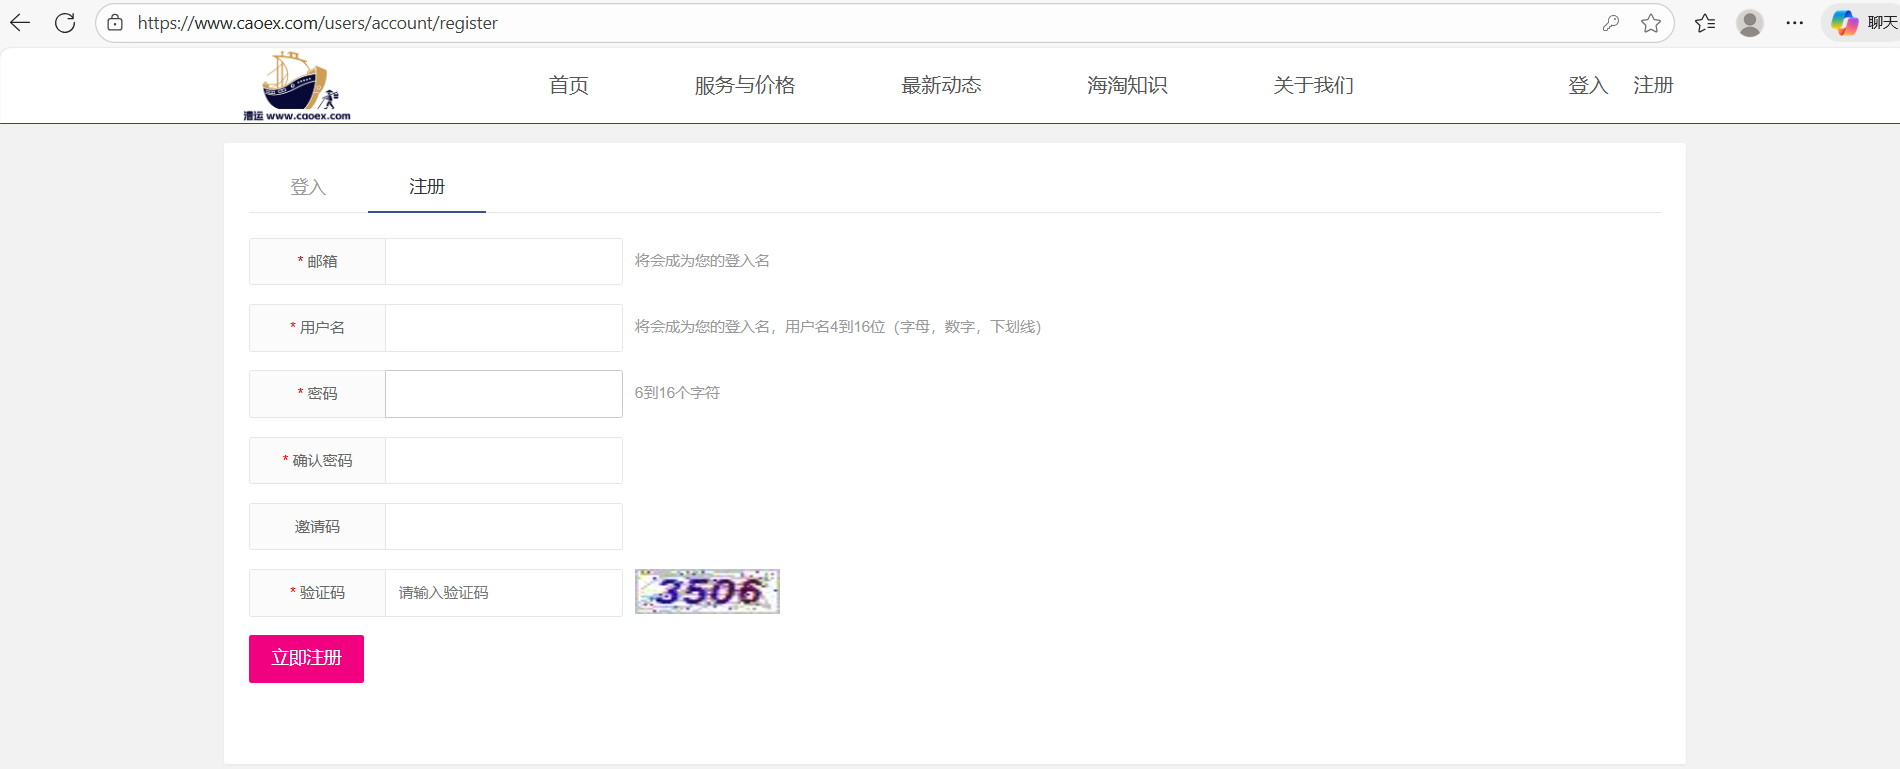The width and height of the screenshot is (1900, 769).
Task: Open 服务与价格 in navigation menu
Action: (x=744, y=86)
